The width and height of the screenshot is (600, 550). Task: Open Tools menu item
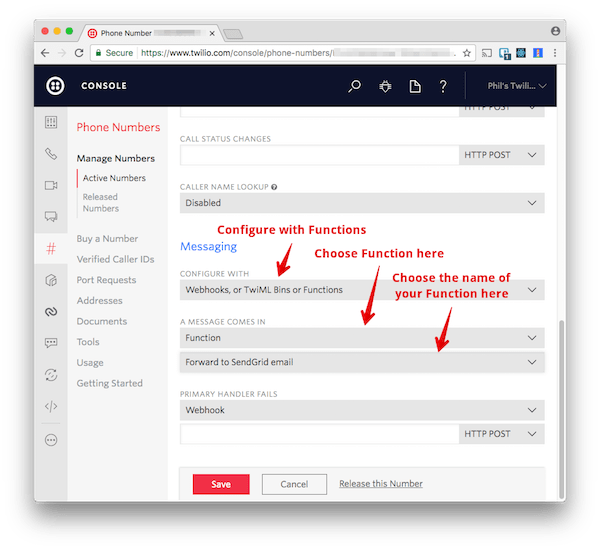88,342
